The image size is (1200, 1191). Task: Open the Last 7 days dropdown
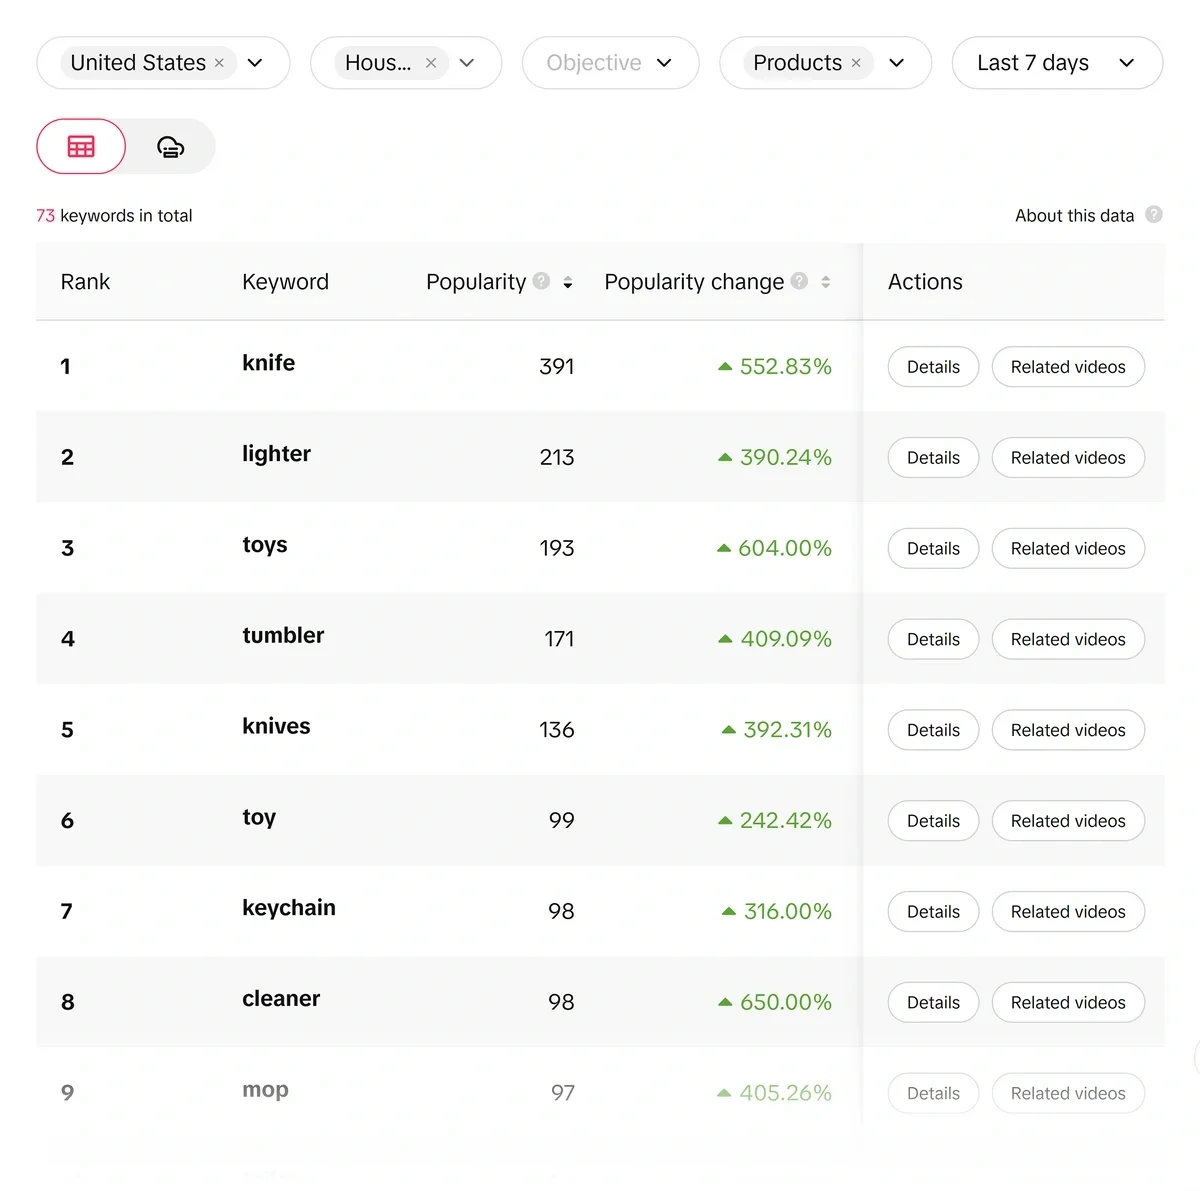click(1057, 62)
